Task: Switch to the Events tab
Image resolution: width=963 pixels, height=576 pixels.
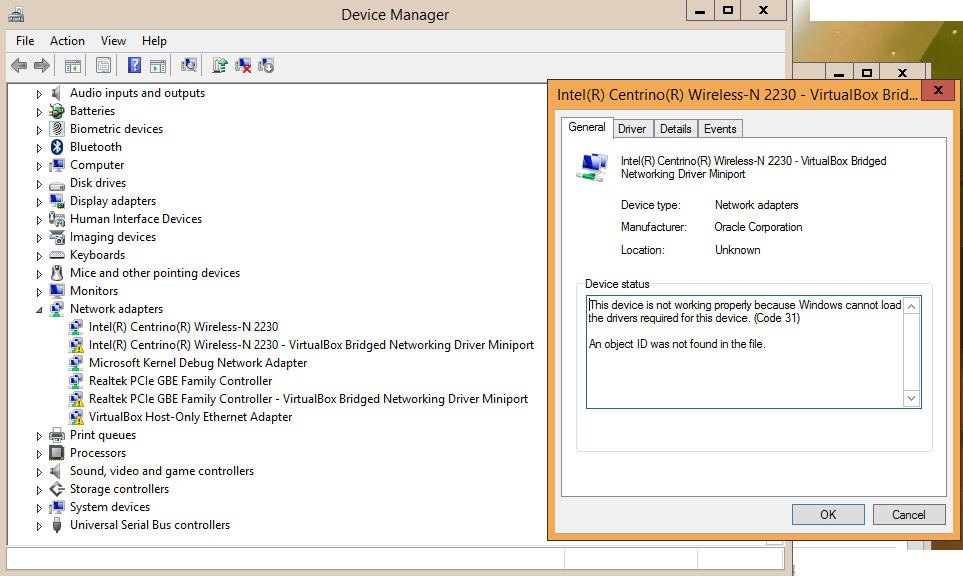Action: [720, 129]
